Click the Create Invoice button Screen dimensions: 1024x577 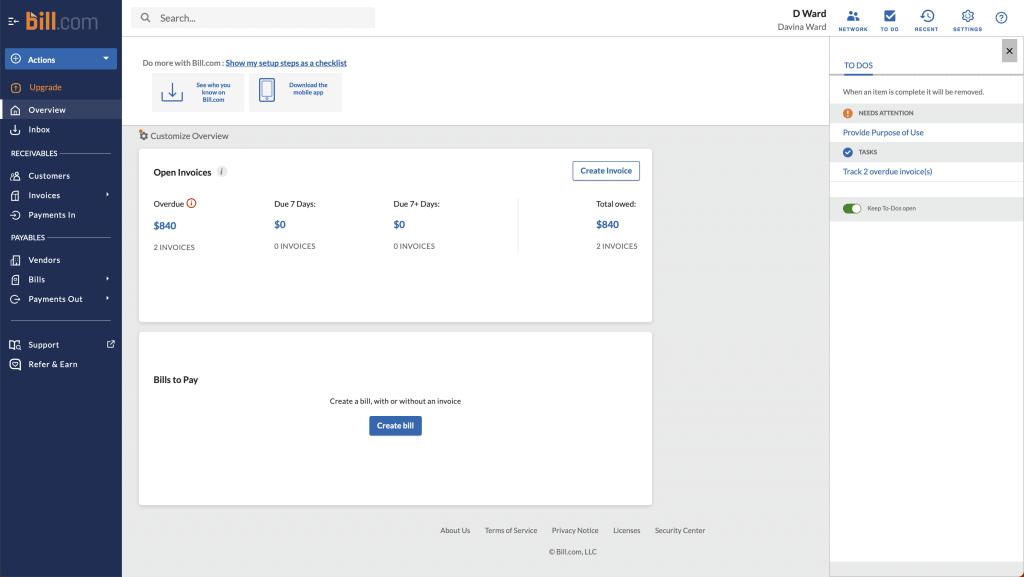coord(606,171)
